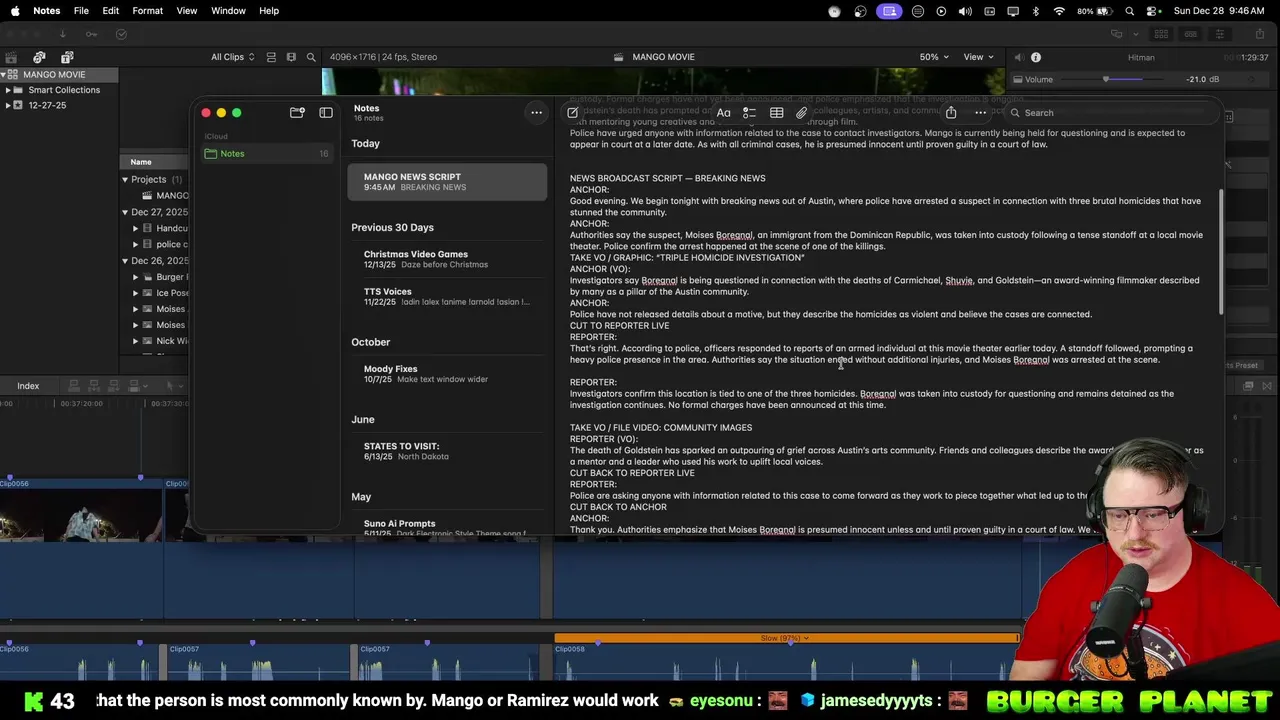Image resolution: width=1280 pixels, height=720 pixels.
Task: Open the 50% viewer zoom dropdown
Action: pos(934,57)
